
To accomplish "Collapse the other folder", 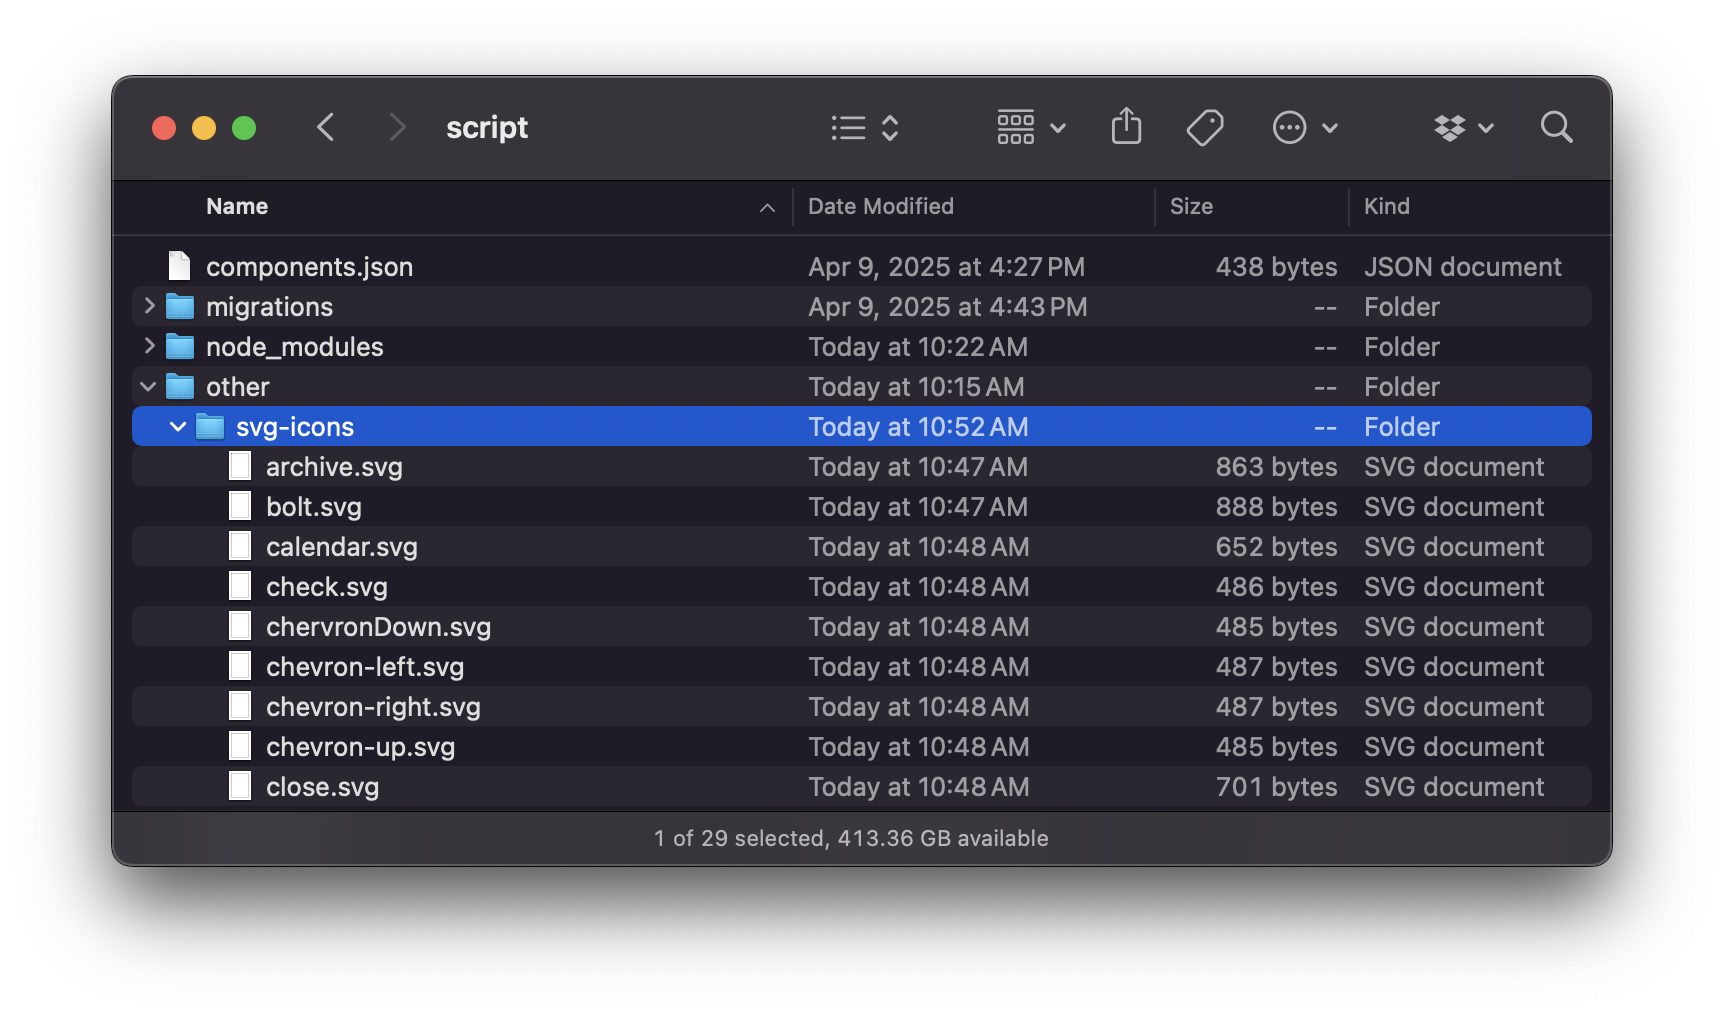I will [x=148, y=386].
